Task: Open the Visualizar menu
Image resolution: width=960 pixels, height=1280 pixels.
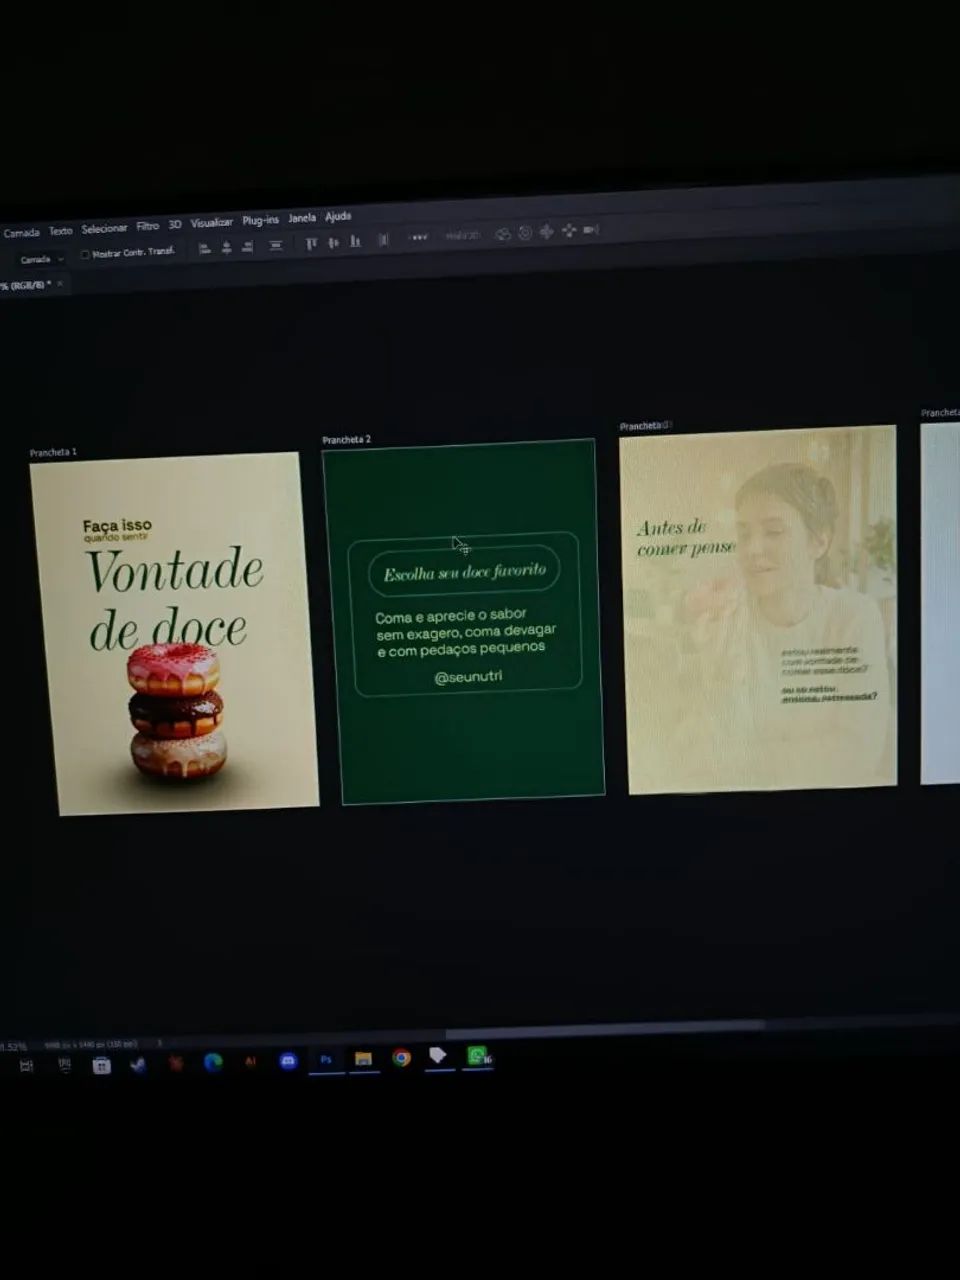Action: 211,223
